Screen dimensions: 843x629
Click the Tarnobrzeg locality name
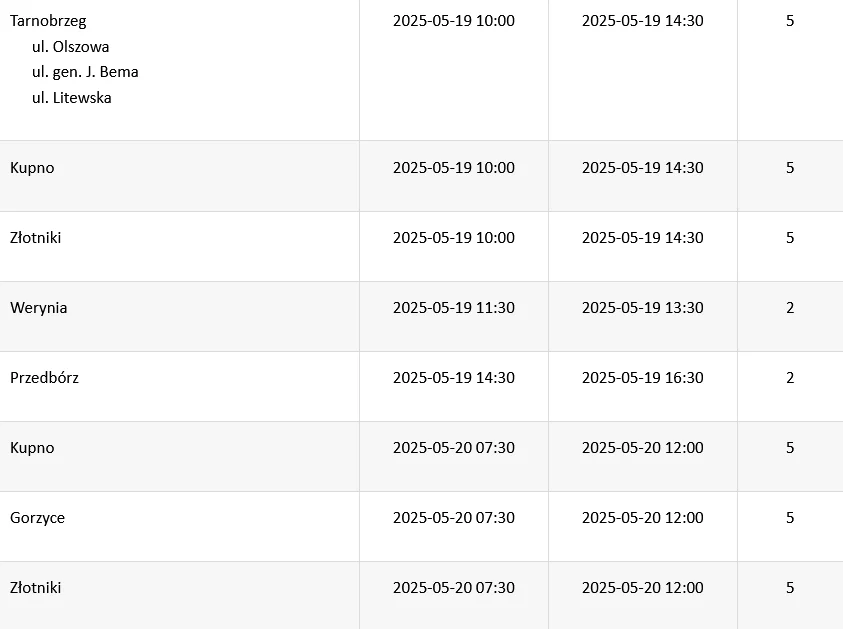(48, 21)
